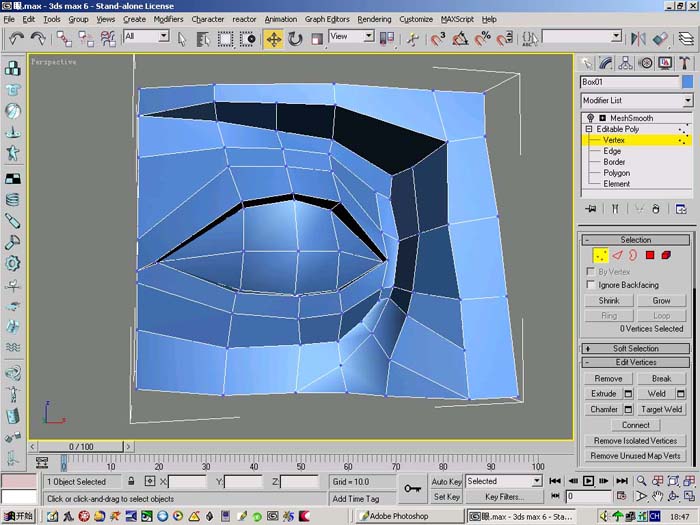Toggle the Selection Lock padlock

[131, 481]
